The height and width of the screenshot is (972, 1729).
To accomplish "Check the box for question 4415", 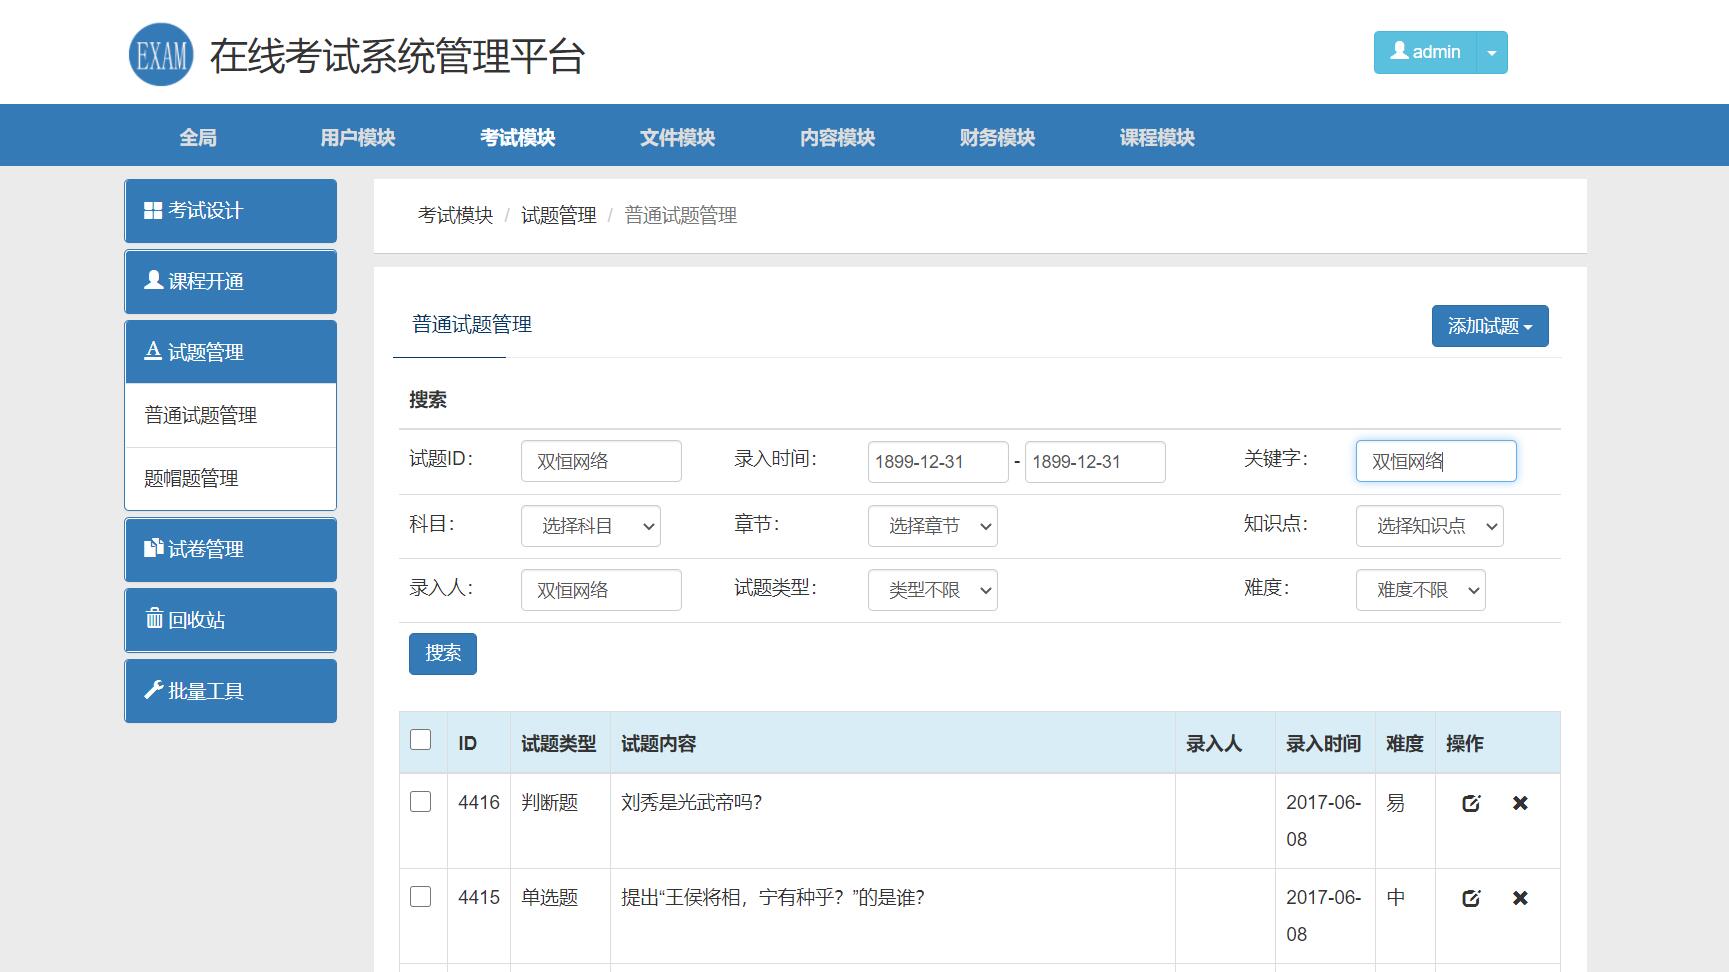I will (421, 897).
